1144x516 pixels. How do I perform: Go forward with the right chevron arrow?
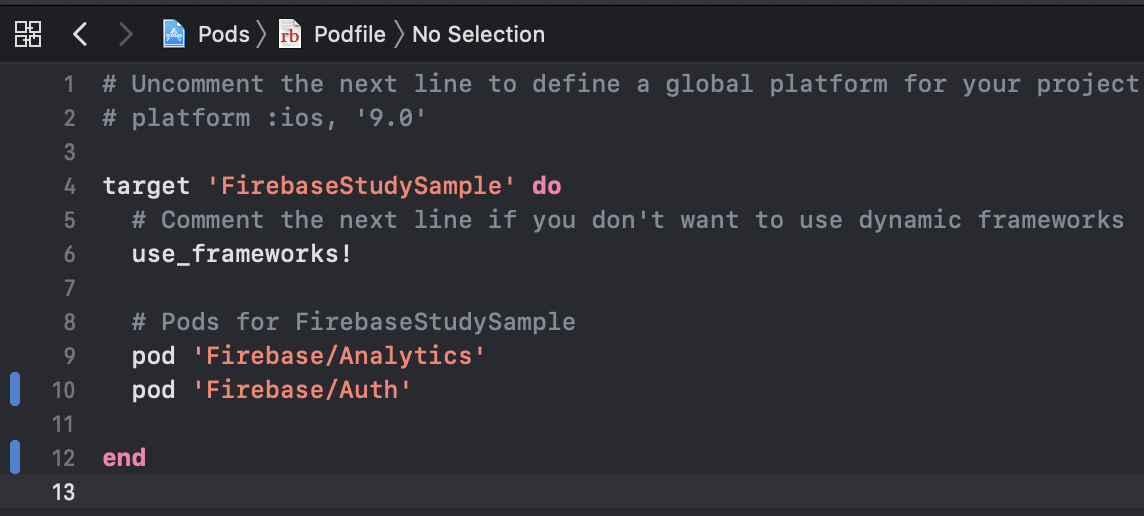126,34
